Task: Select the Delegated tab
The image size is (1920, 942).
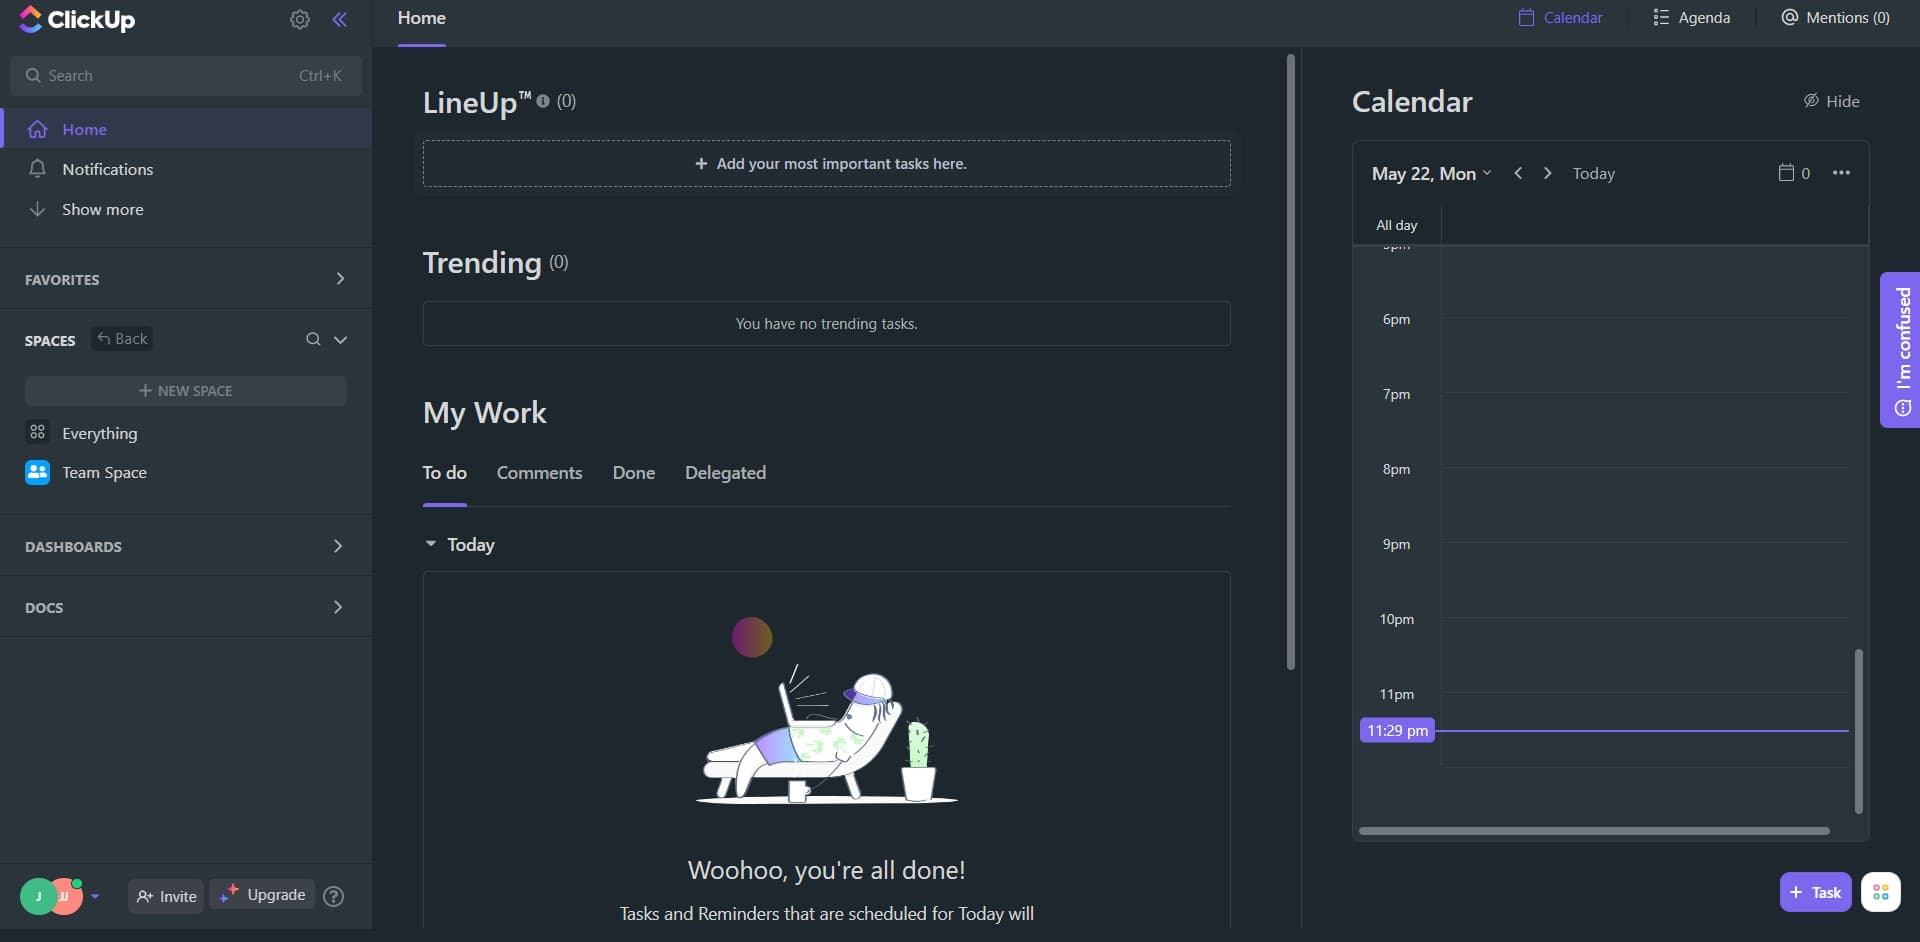Action: [x=725, y=472]
